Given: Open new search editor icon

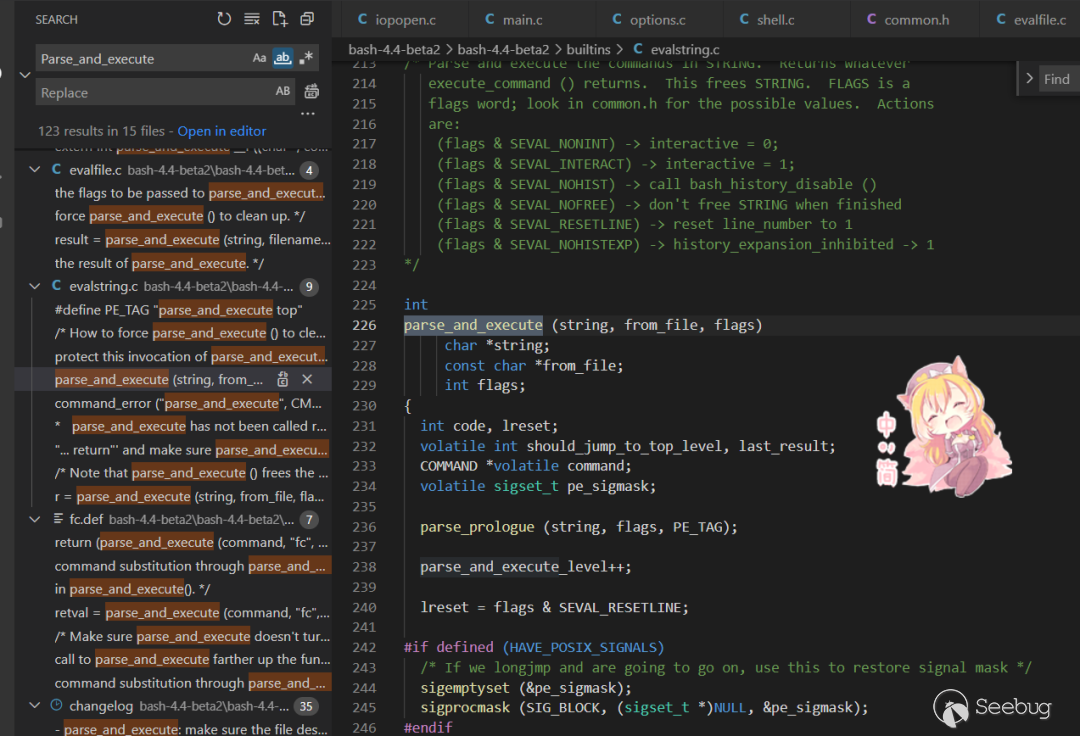Looking at the screenshot, I should pos(279,19).
